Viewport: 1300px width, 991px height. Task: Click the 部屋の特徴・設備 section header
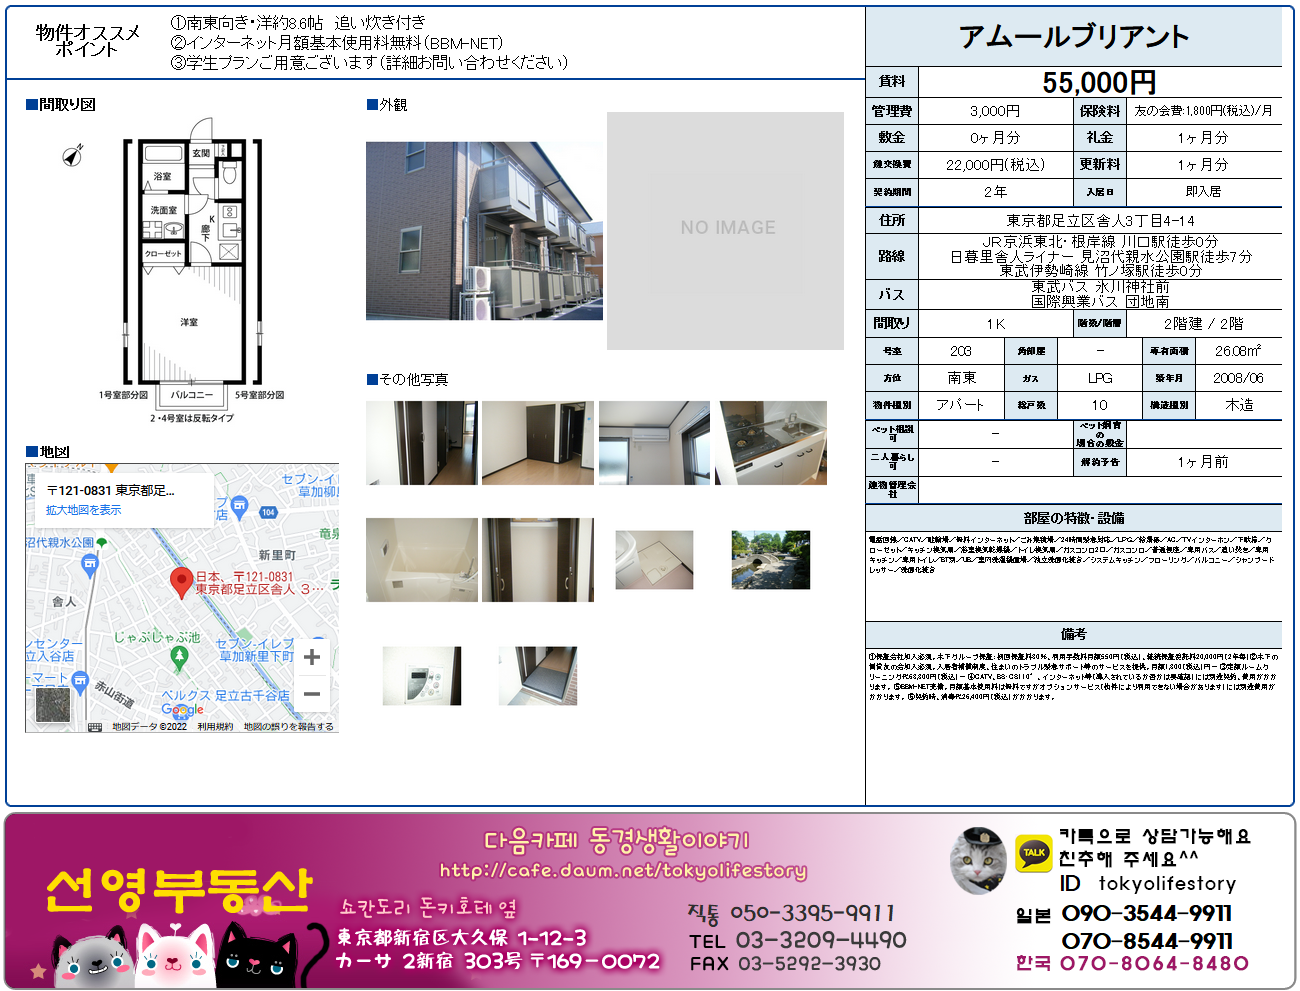coord(1074,518)
